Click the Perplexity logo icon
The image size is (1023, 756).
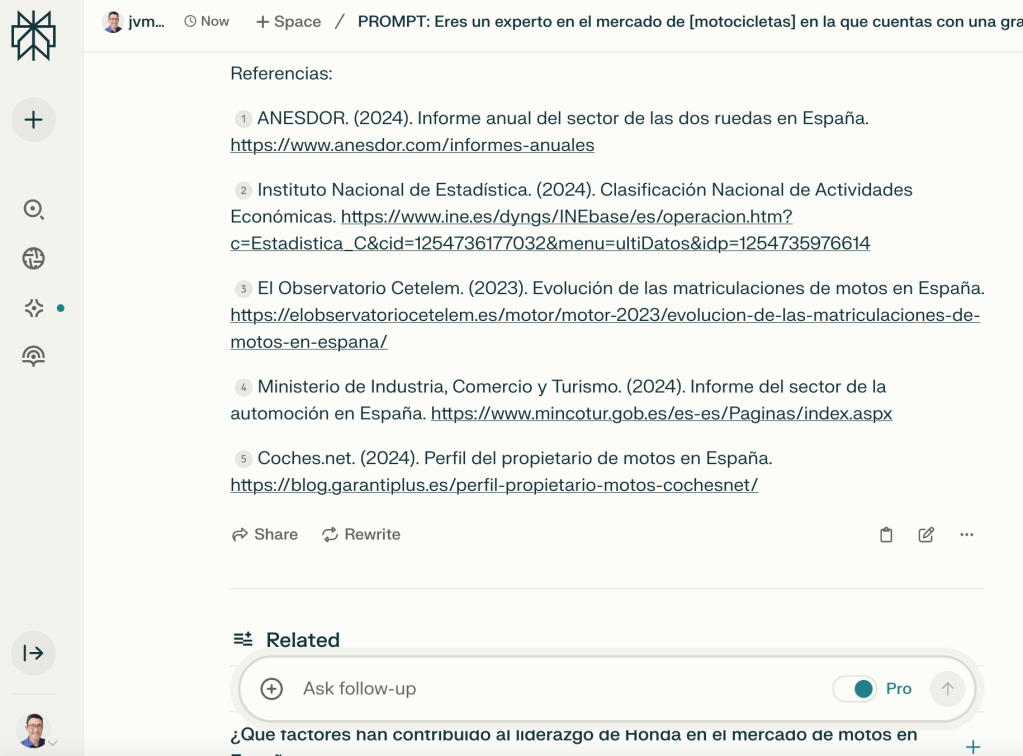(x=33, y=37)
